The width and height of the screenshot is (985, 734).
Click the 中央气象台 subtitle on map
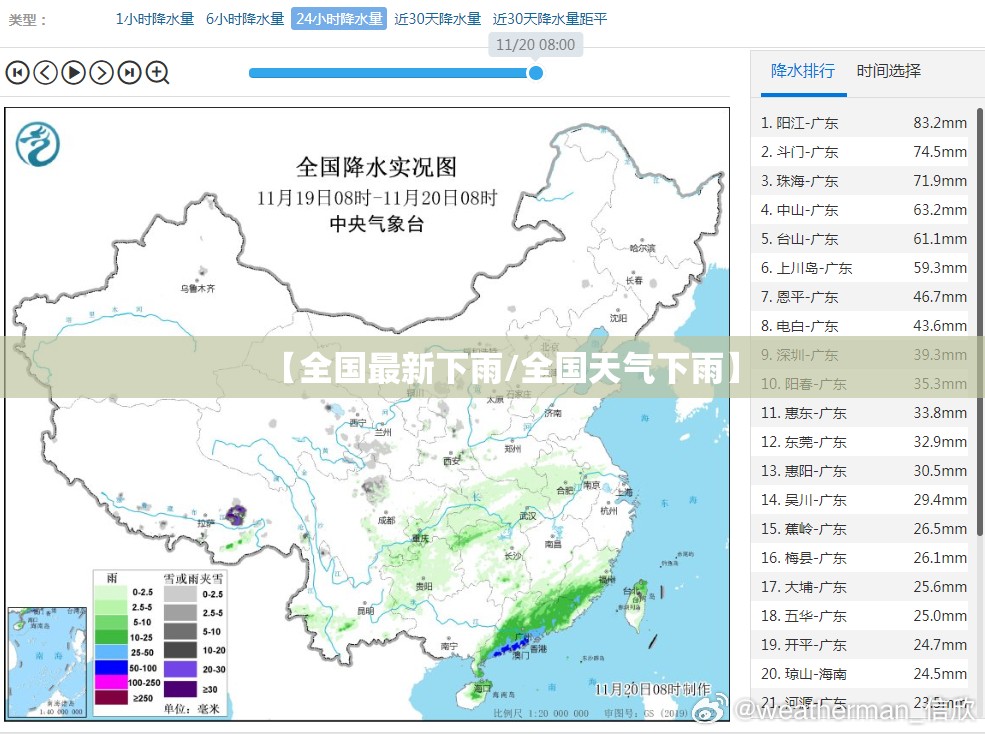[x=376, y=224]
